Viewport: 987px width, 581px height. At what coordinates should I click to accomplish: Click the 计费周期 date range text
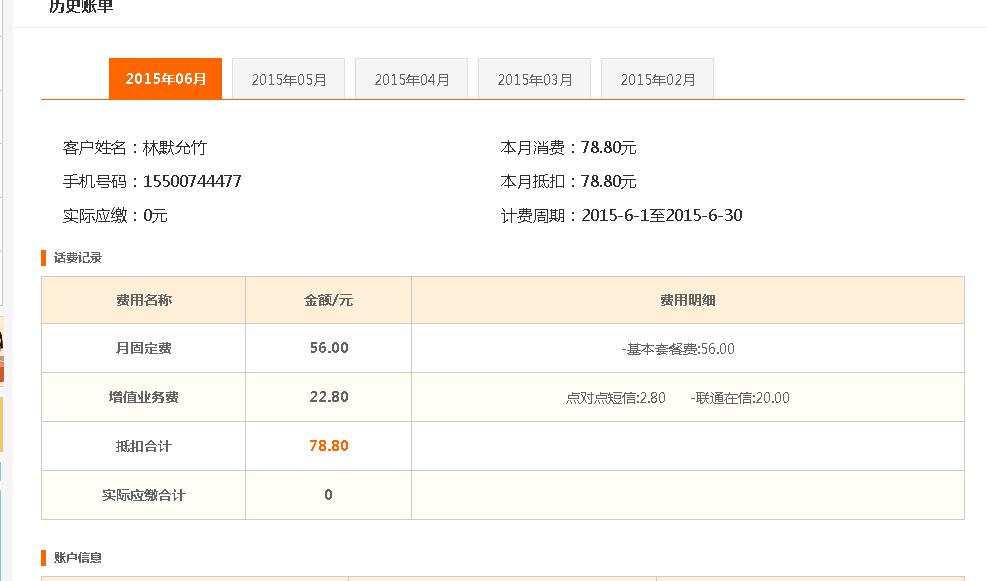coord(661,216)
